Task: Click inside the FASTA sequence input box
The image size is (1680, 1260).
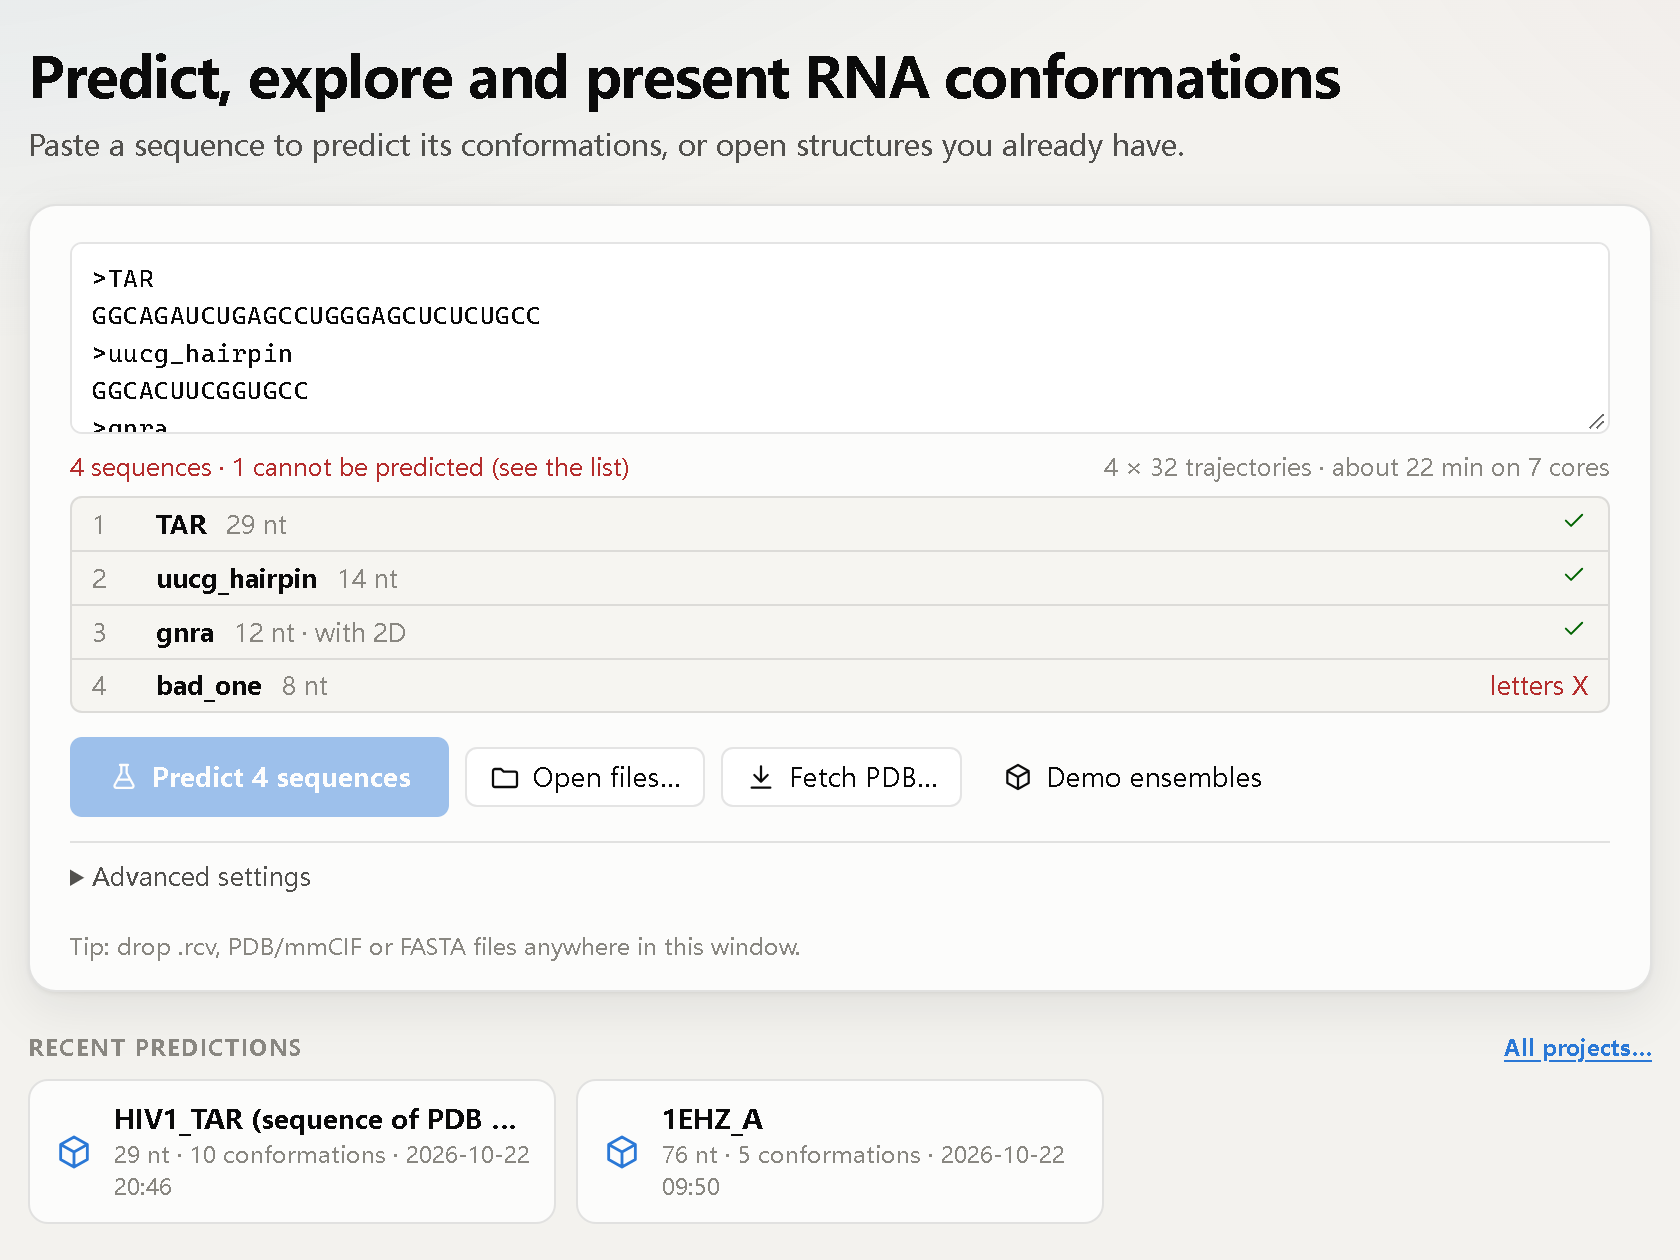Action: click(x=840, y=338)
